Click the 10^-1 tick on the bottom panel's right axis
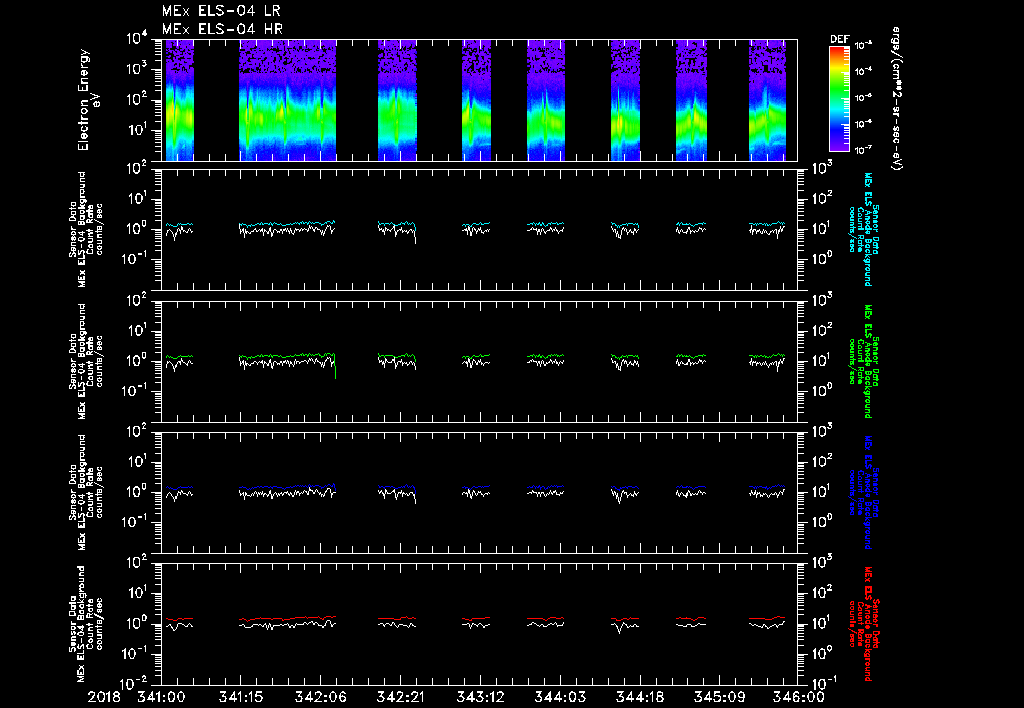 click(822, 683)
